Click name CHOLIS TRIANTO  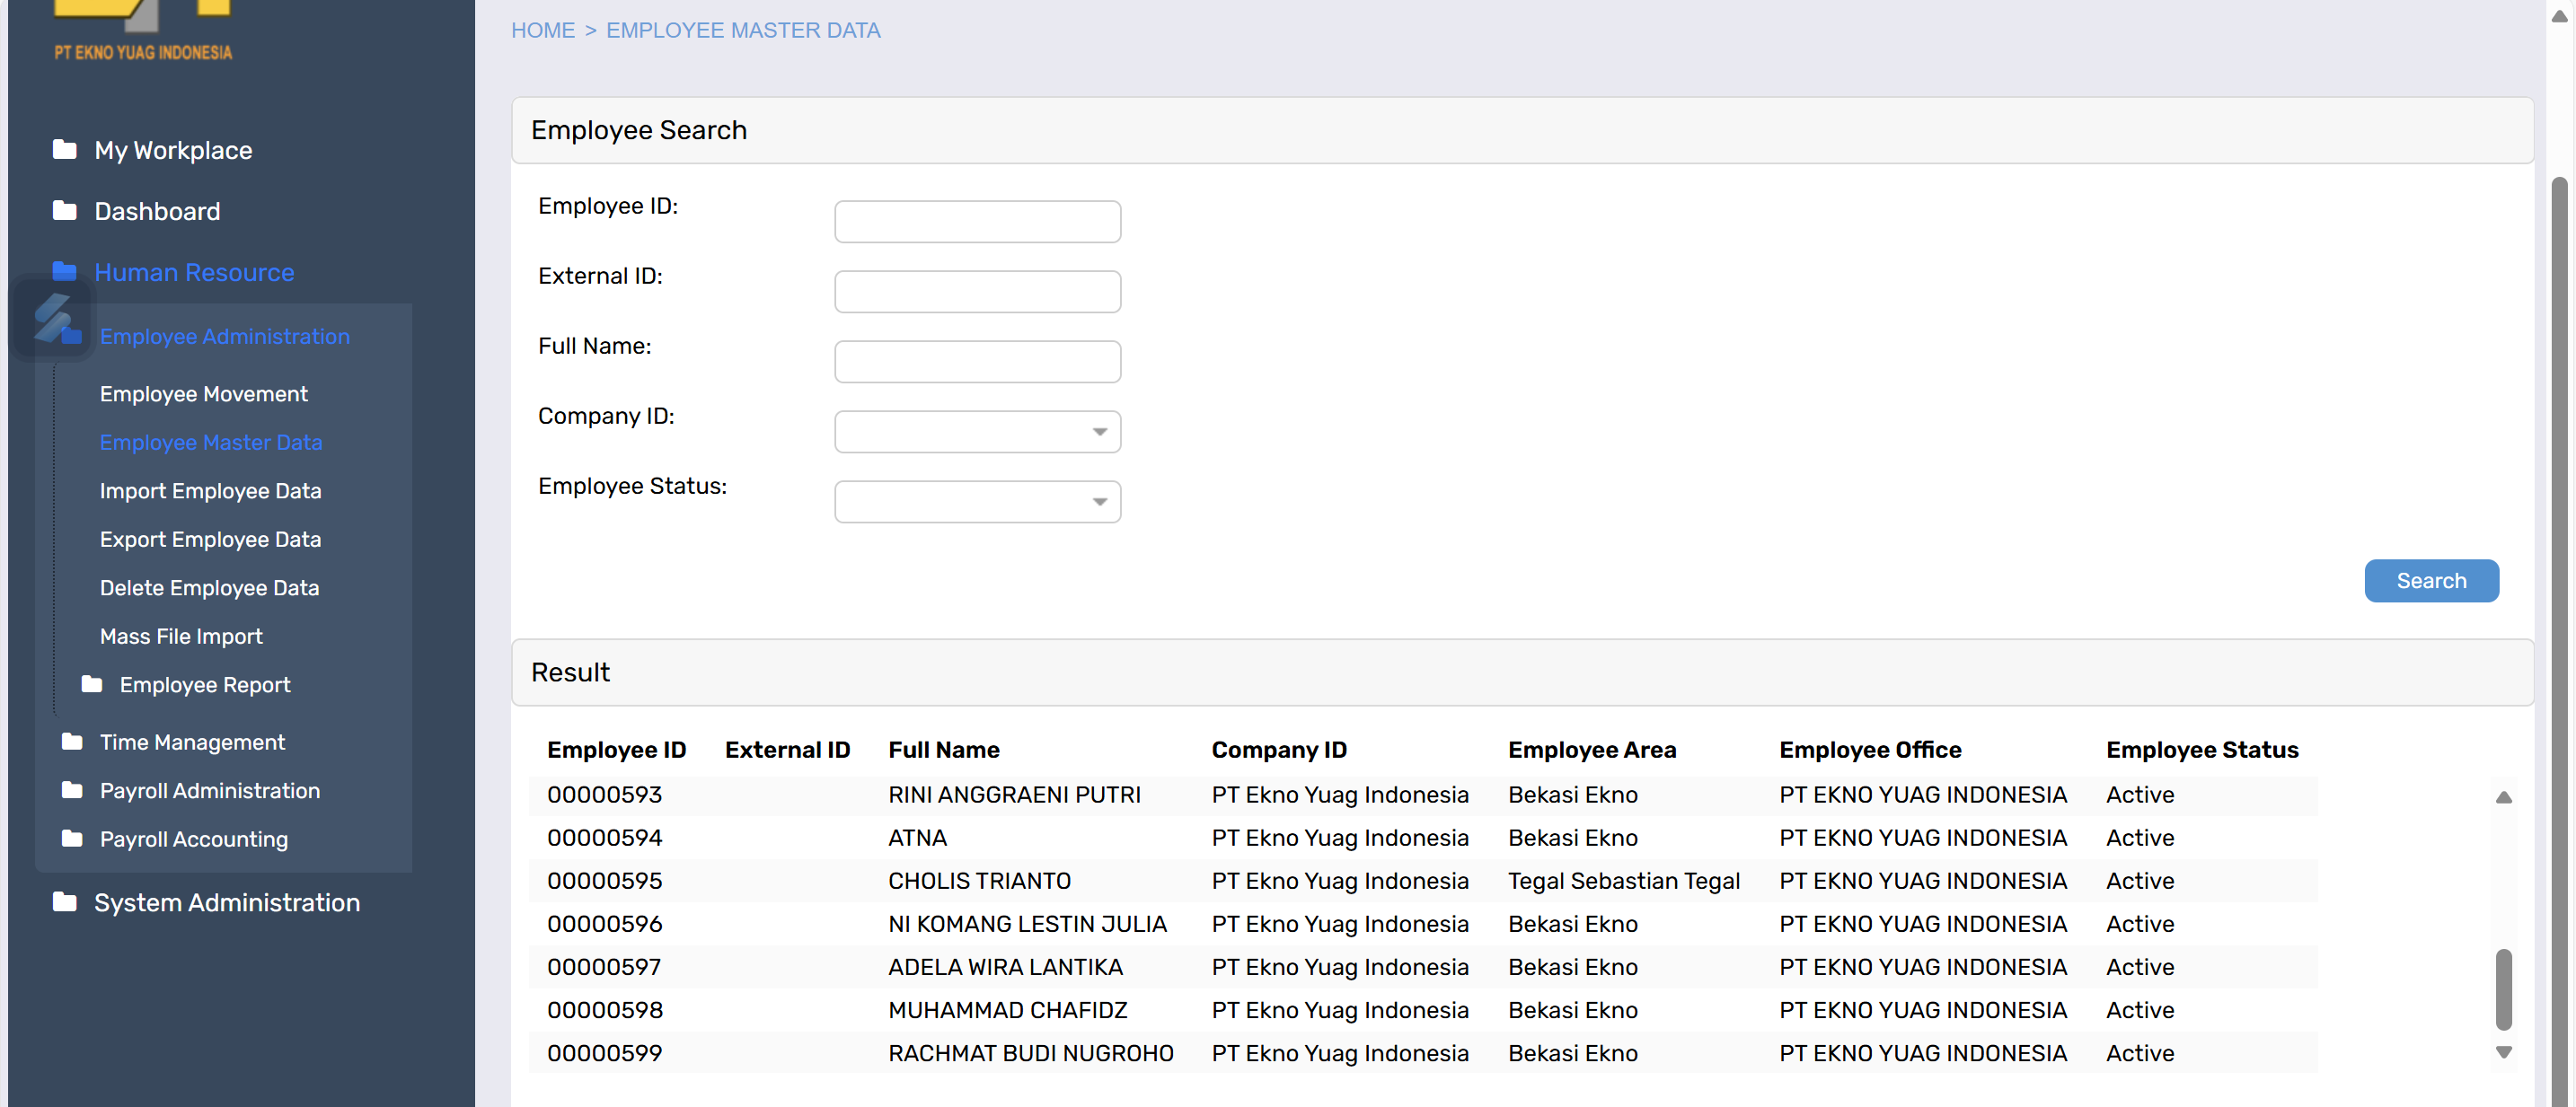coord(979,881)
